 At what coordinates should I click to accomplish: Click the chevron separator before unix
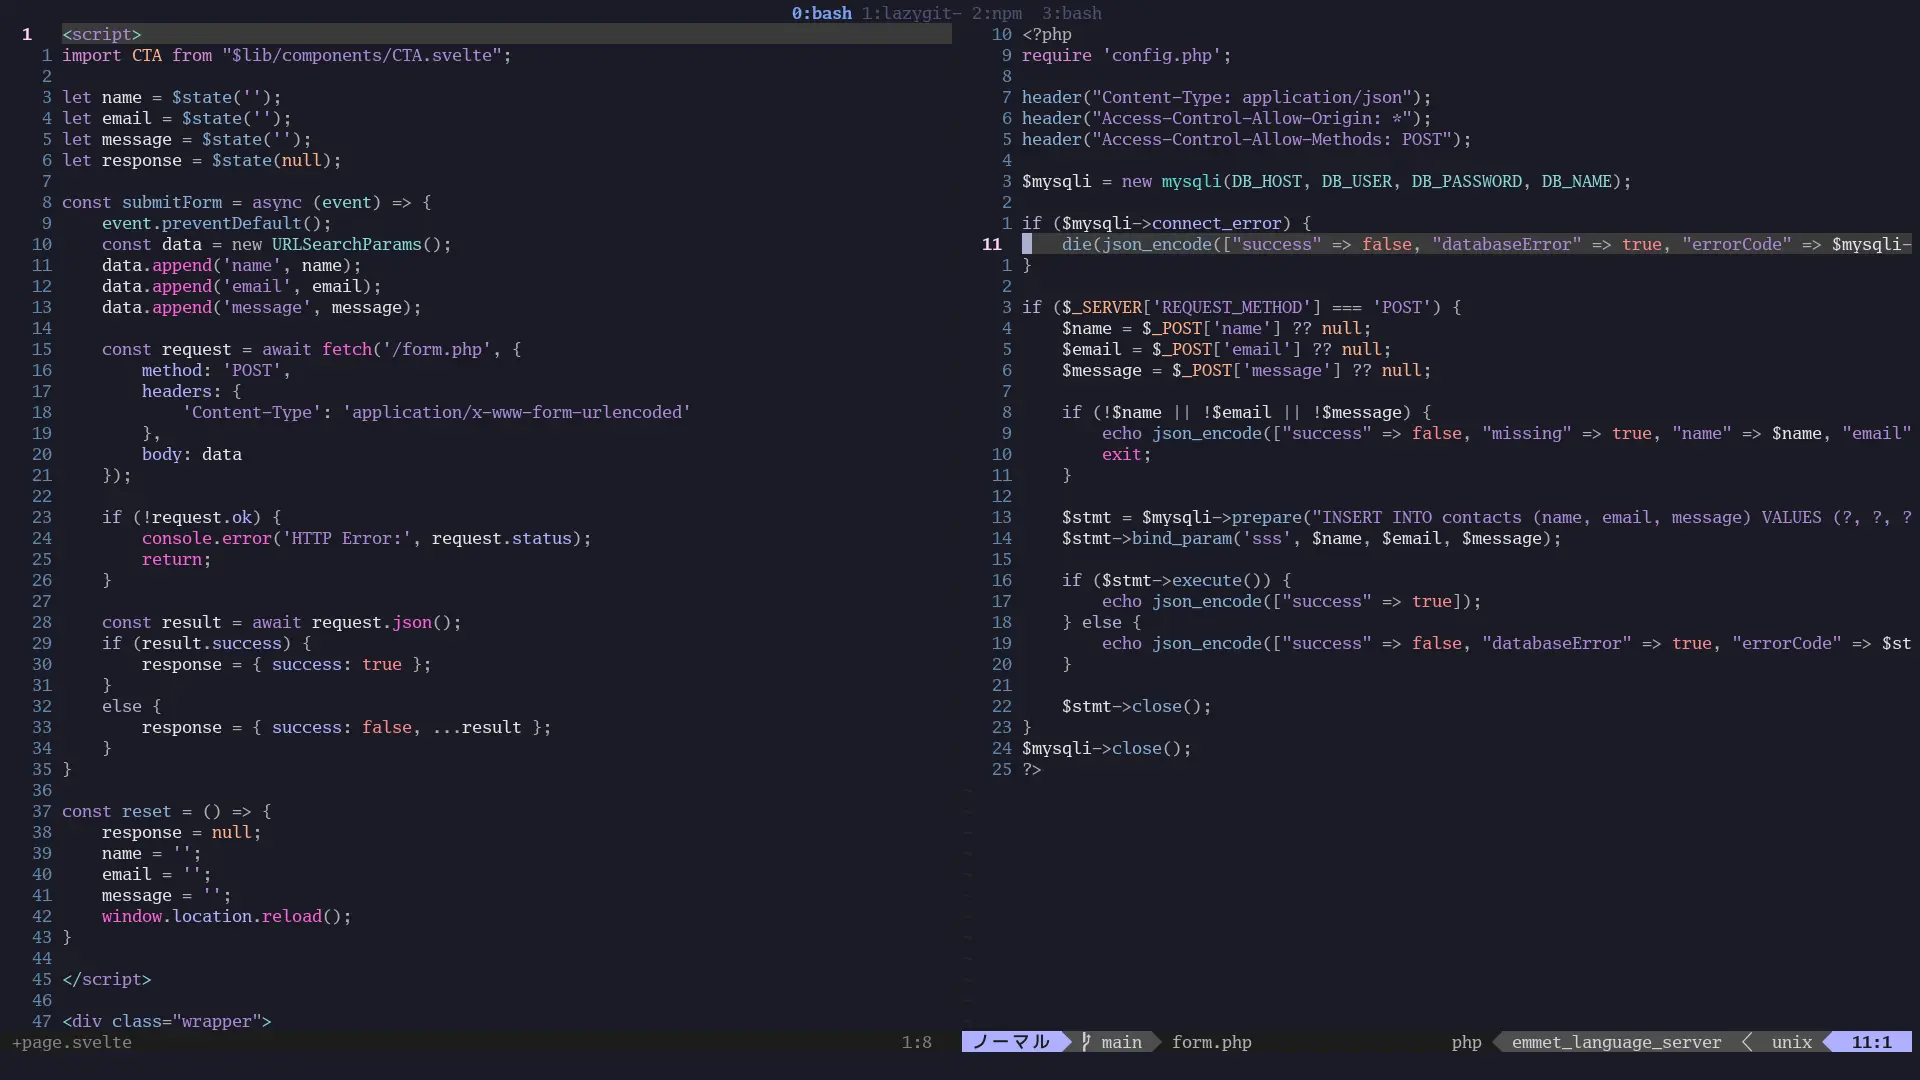pos(1747,1042)
